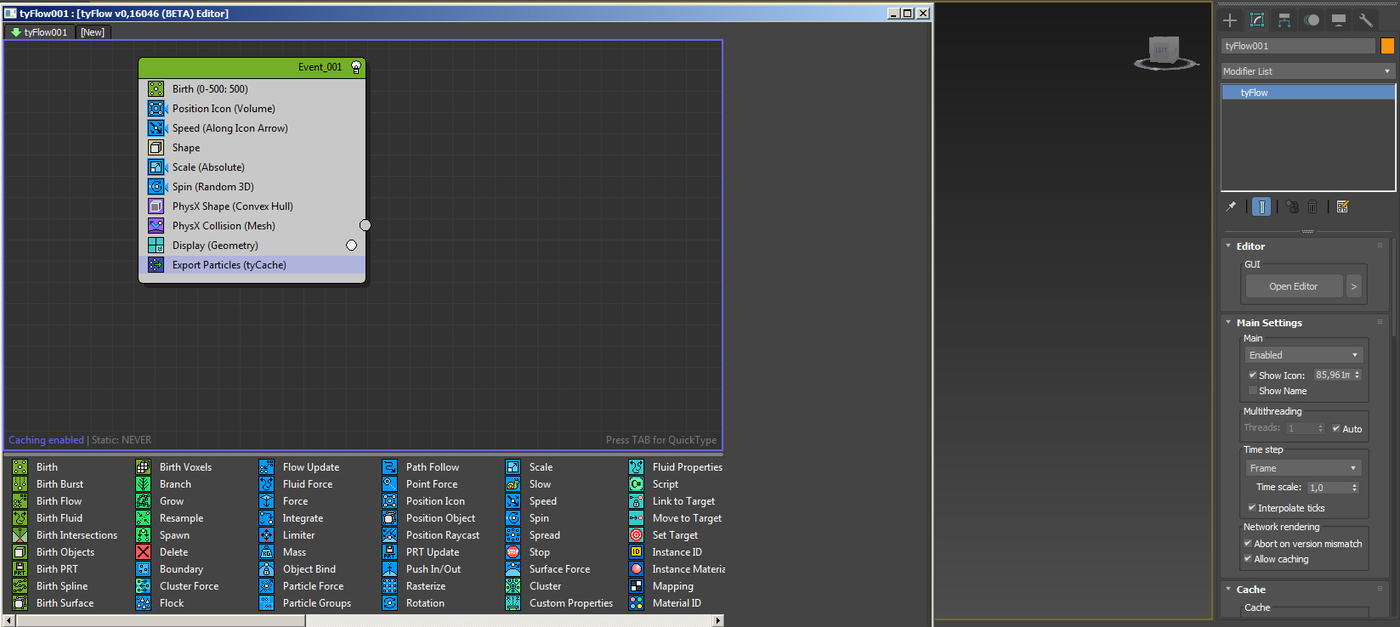Screen dimensions: 1400x627
Task: Open the Create command panel tab
Action: [1230, 20]
